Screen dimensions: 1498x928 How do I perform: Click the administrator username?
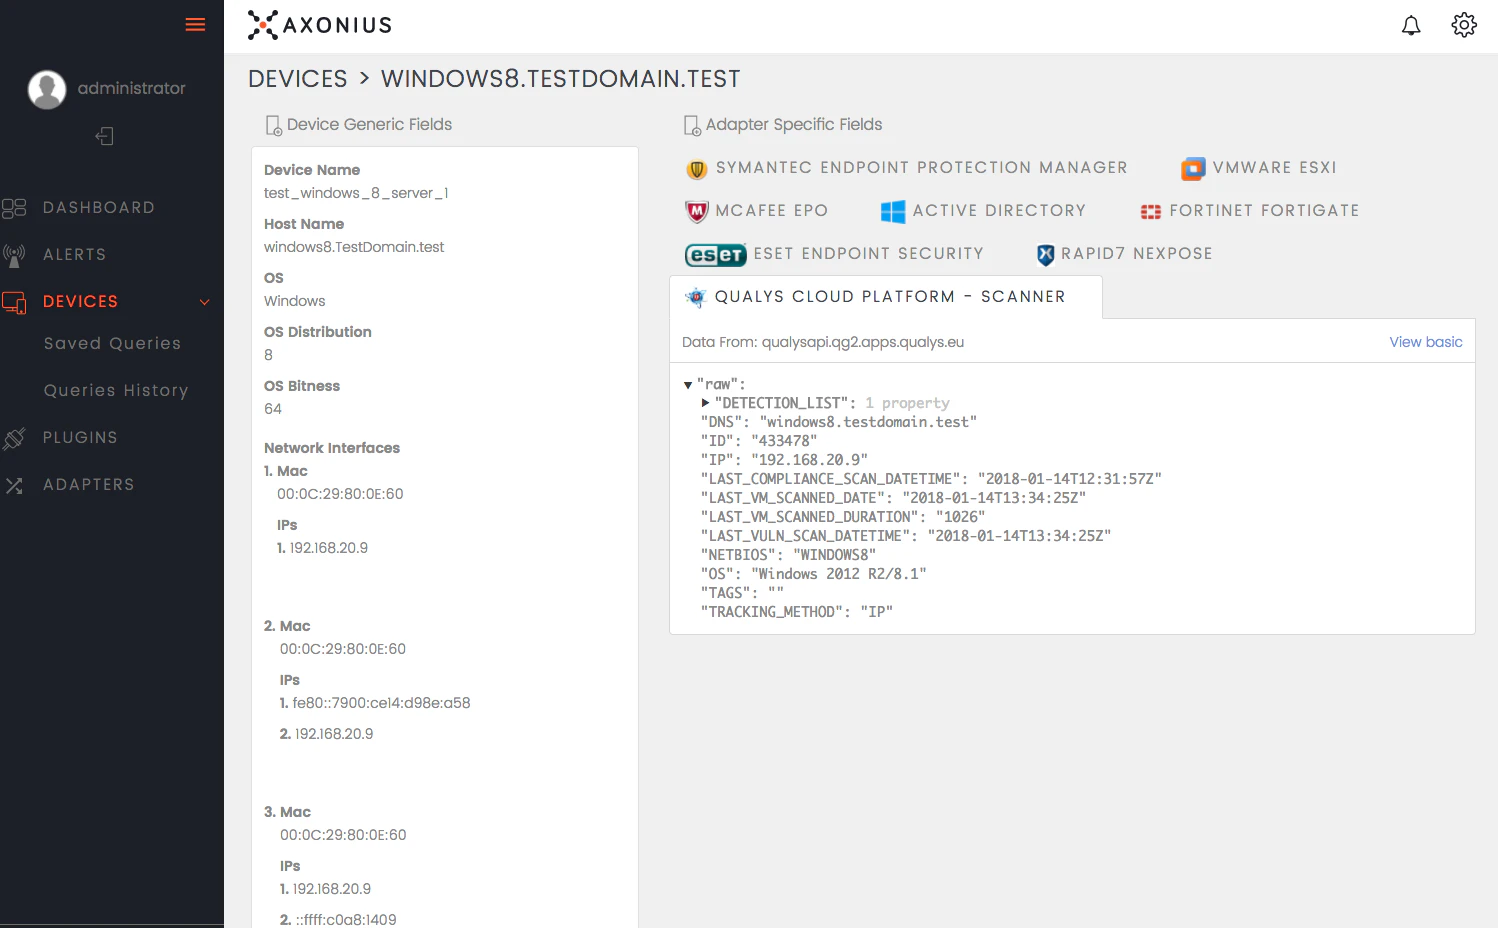pos(132,88)
